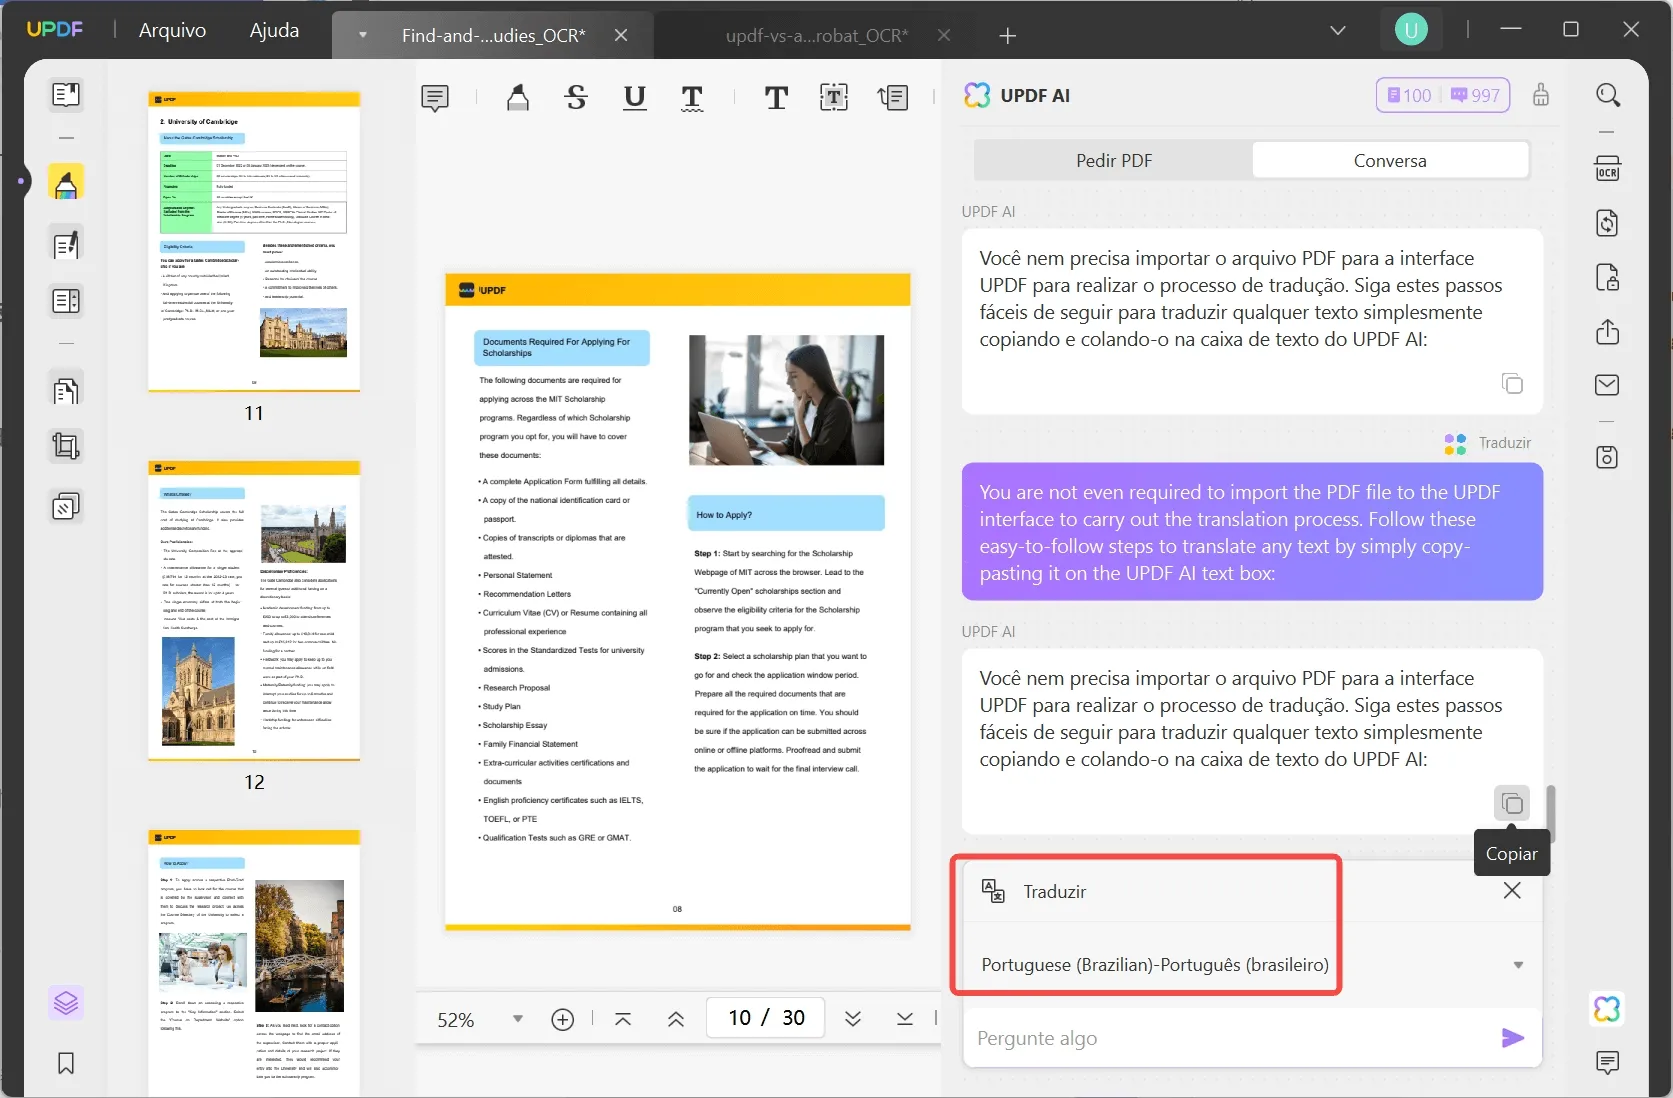
Task: Open the Organize Pages tool in left sidebar
Action: pos(66,301)
